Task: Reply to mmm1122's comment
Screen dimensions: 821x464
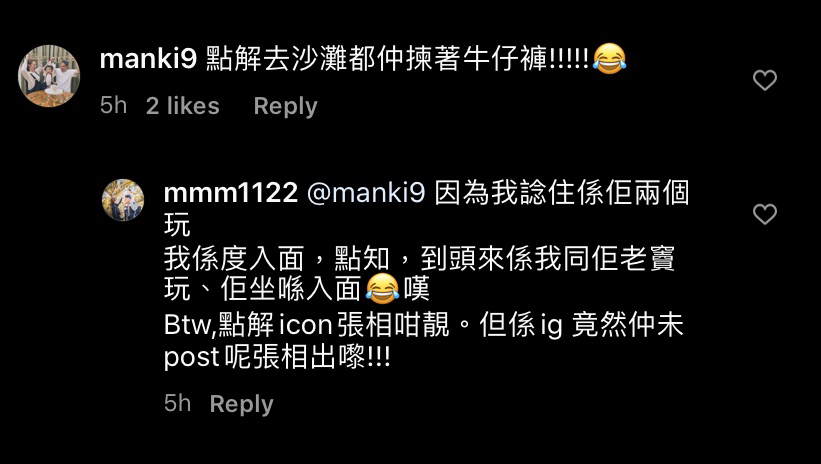Action: (241, 404)
